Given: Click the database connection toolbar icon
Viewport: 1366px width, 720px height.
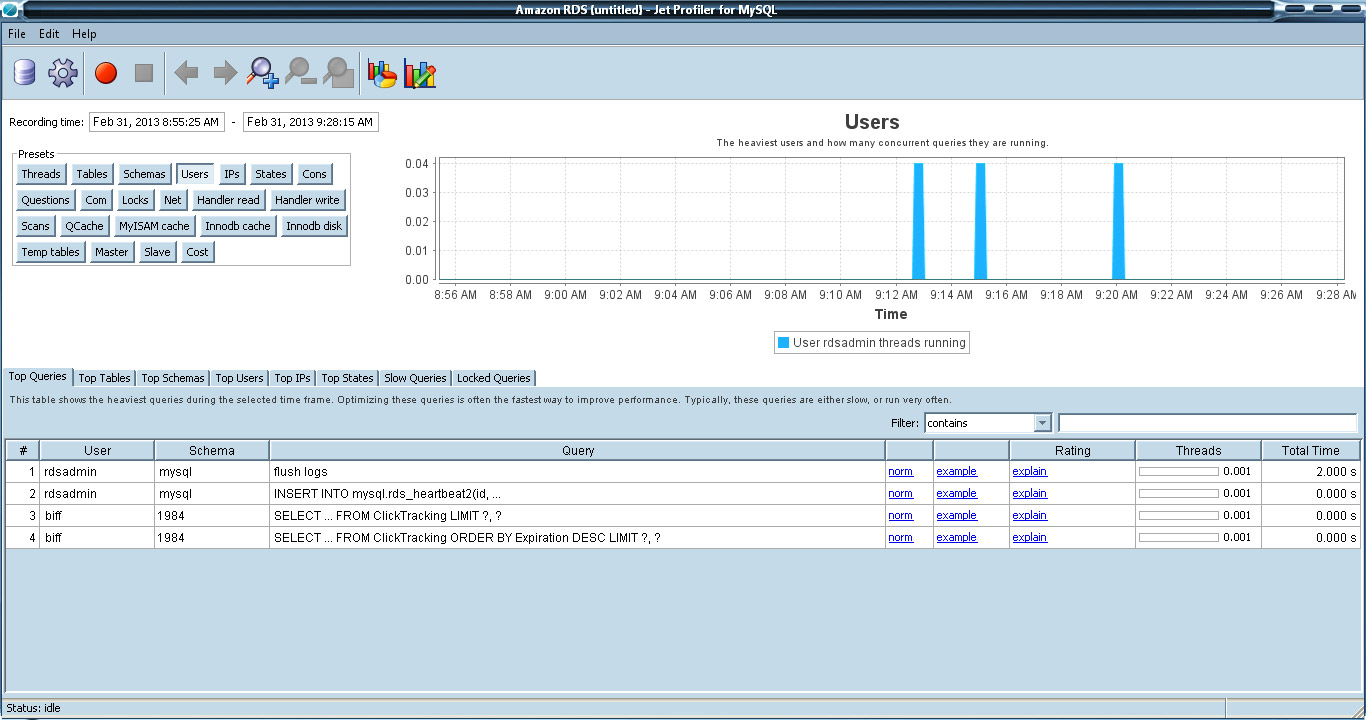Looking at the screenshot, I should point(24,72).
